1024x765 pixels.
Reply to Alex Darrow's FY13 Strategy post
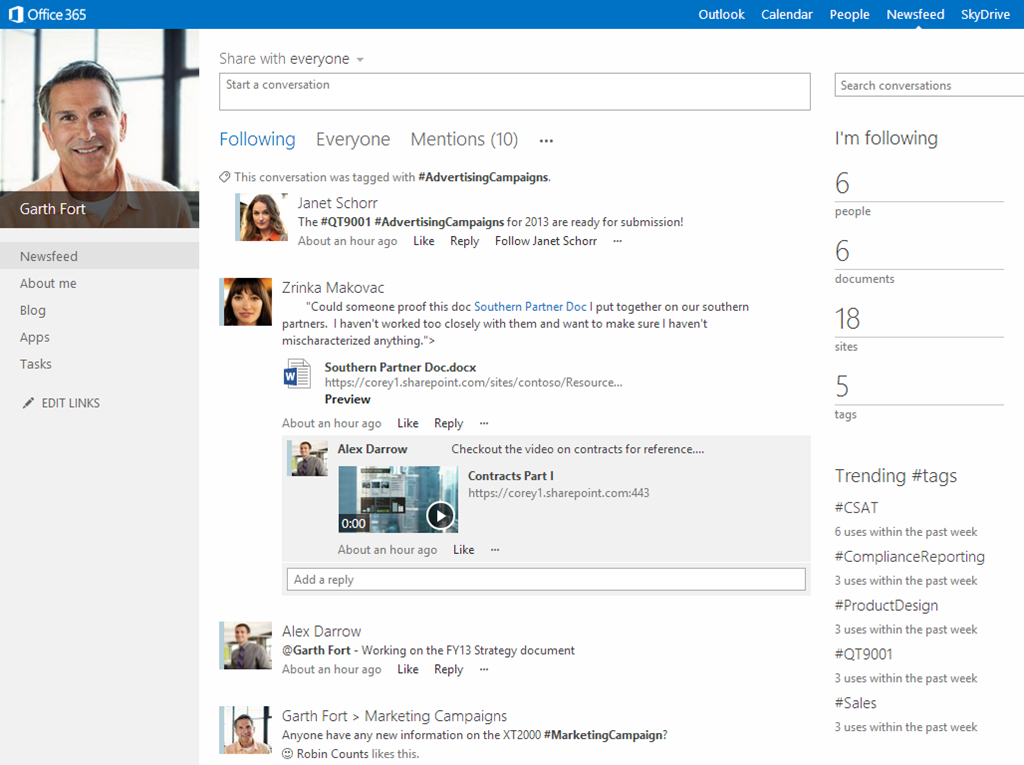[449, 670]
